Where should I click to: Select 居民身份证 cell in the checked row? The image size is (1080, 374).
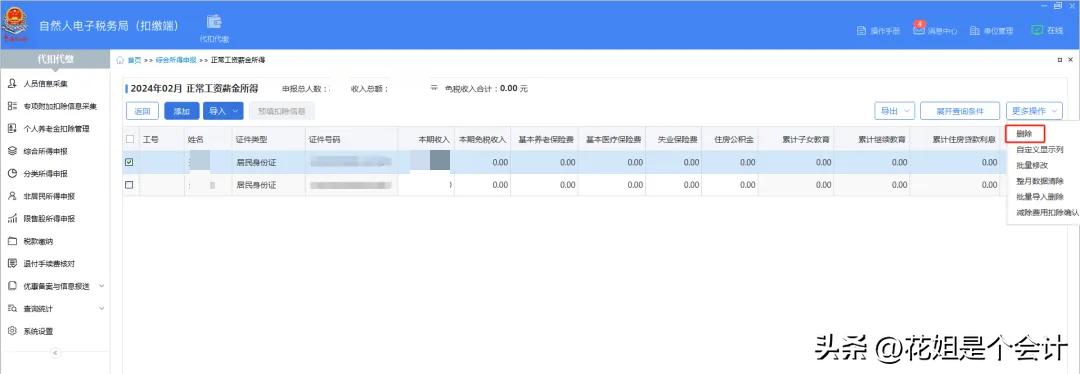(268, 163)
